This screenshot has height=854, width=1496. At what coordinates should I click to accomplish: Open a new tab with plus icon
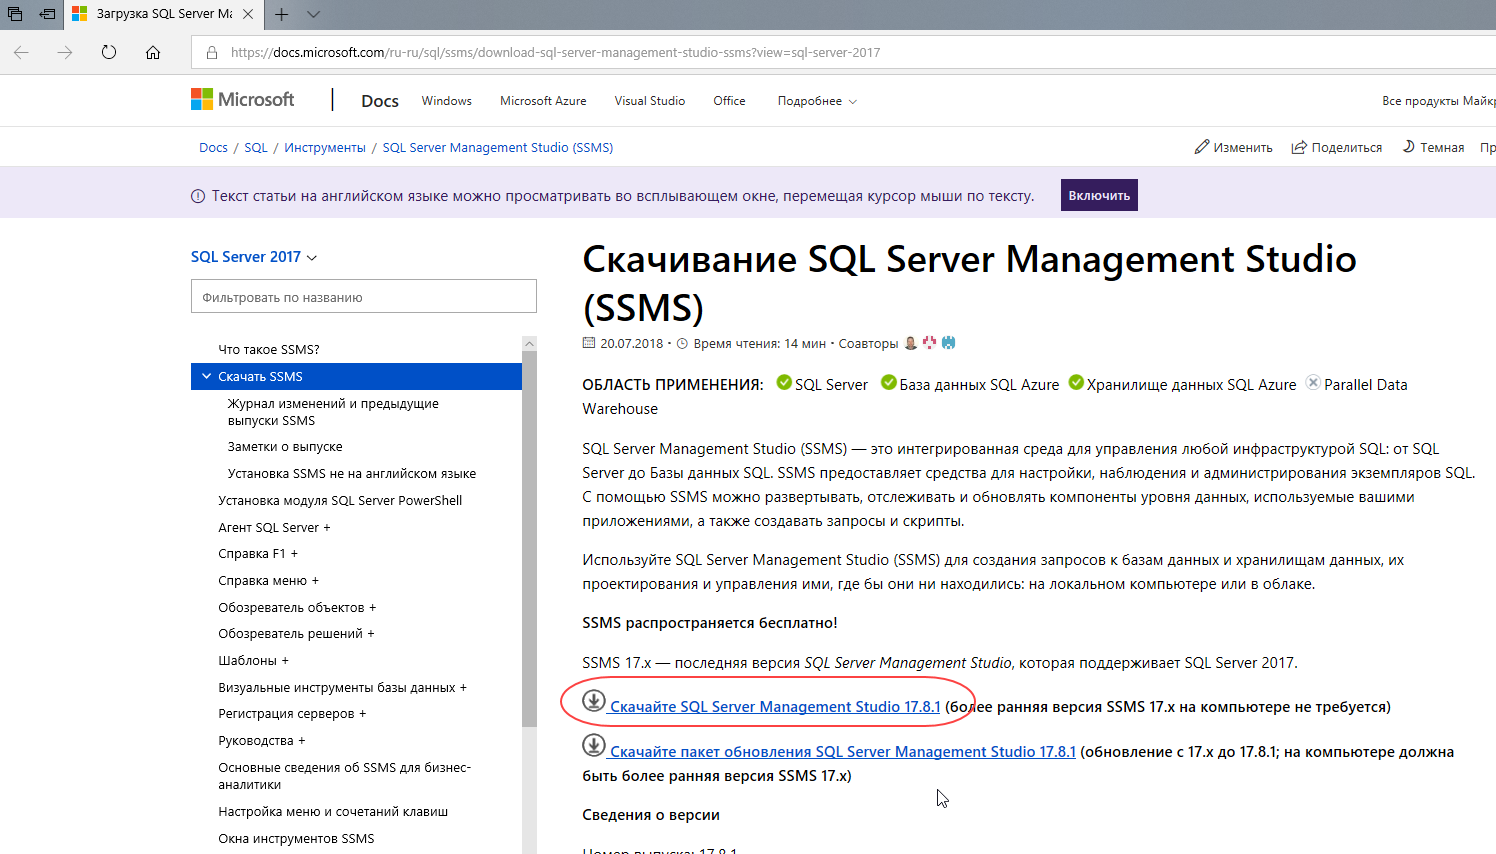282,14
